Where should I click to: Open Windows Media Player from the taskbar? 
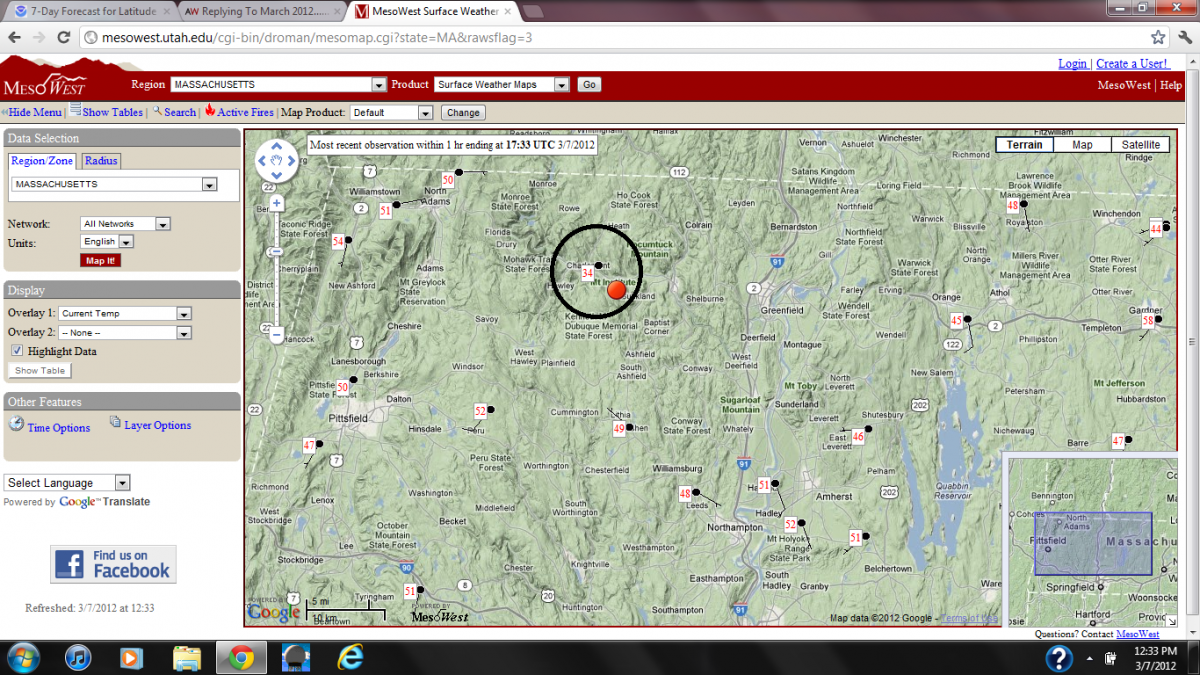pyautogui.click(x=131, y=657)
